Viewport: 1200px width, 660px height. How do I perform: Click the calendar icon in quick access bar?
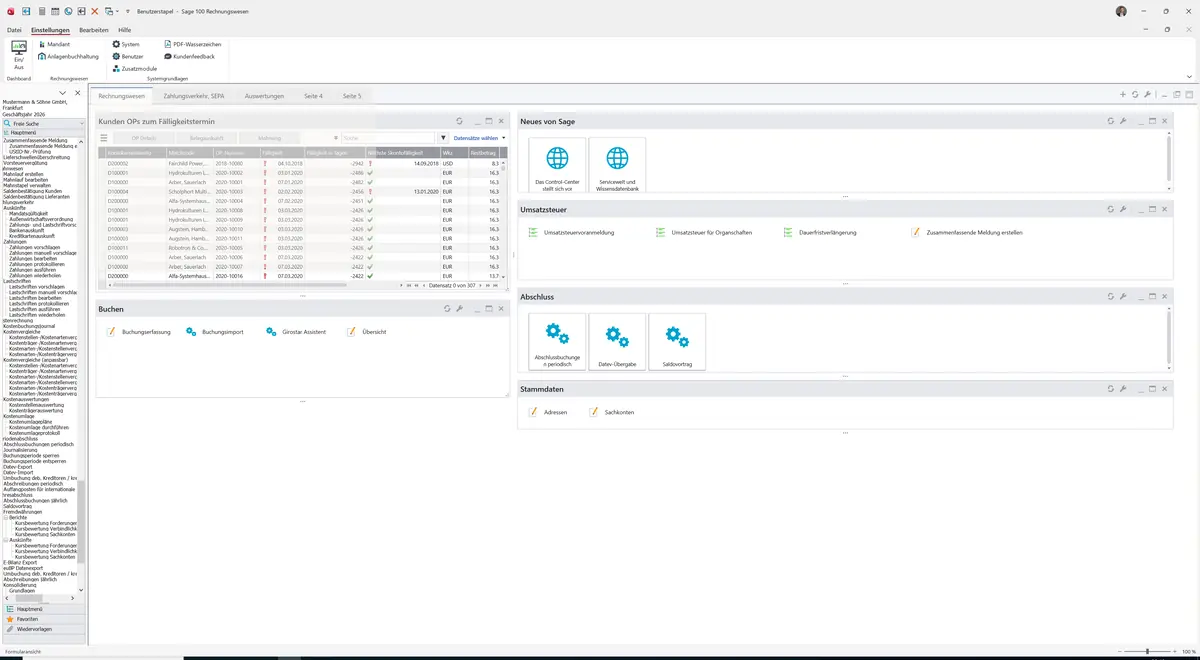pyautogui.click(x=54, y=11)
